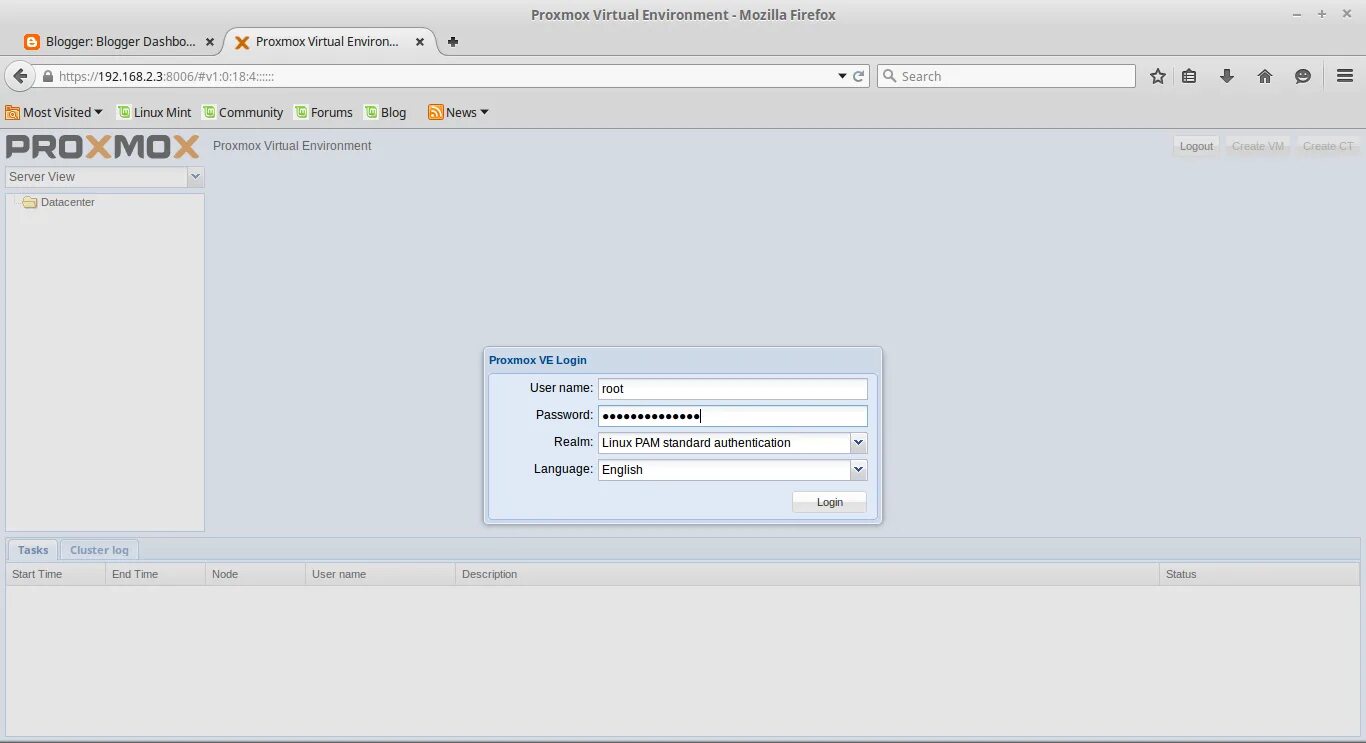Open a new tab with plus icon
The width and height of the screenshot is (1366, 743).
click(x=453, y=42)
